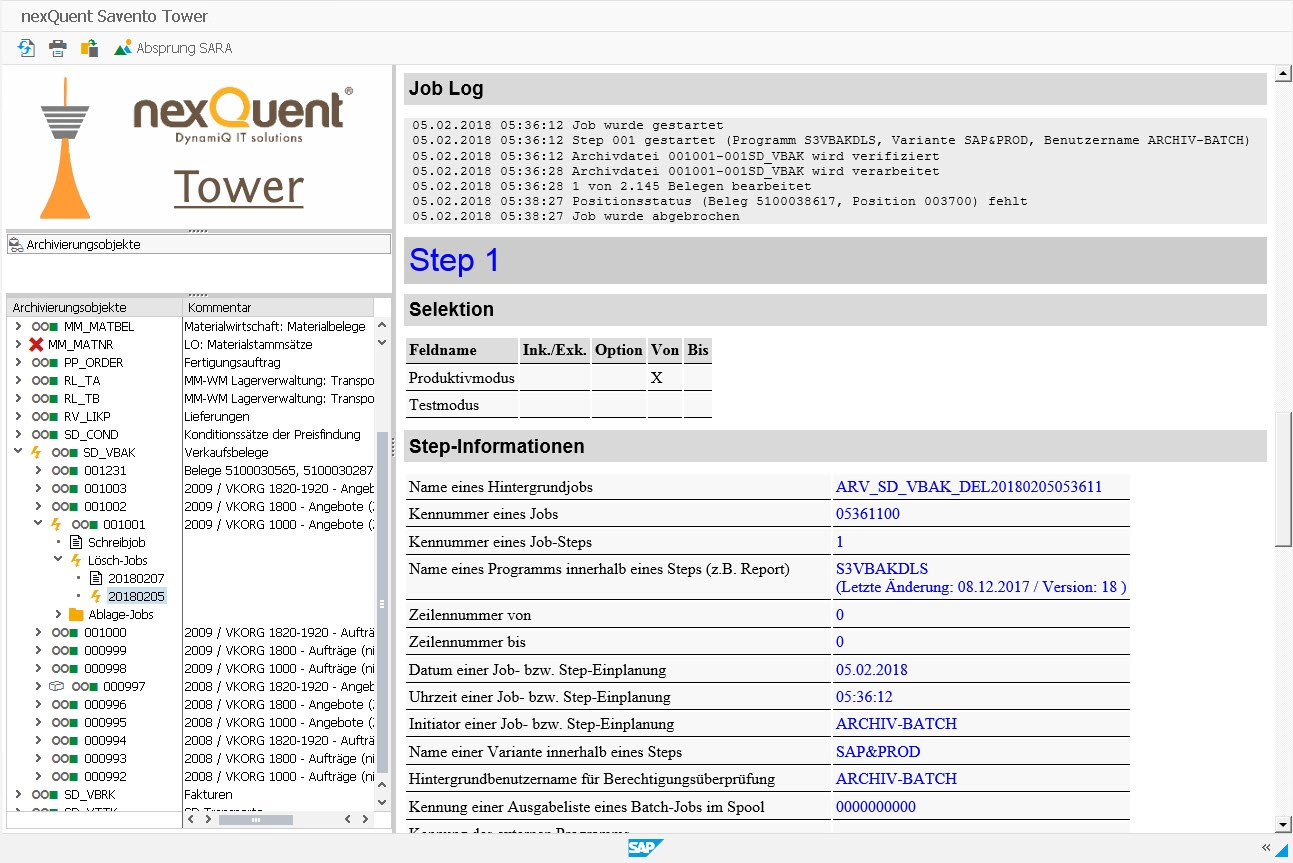
Task: Click the lightning bolt icon beside 001001
Action: 57,524
